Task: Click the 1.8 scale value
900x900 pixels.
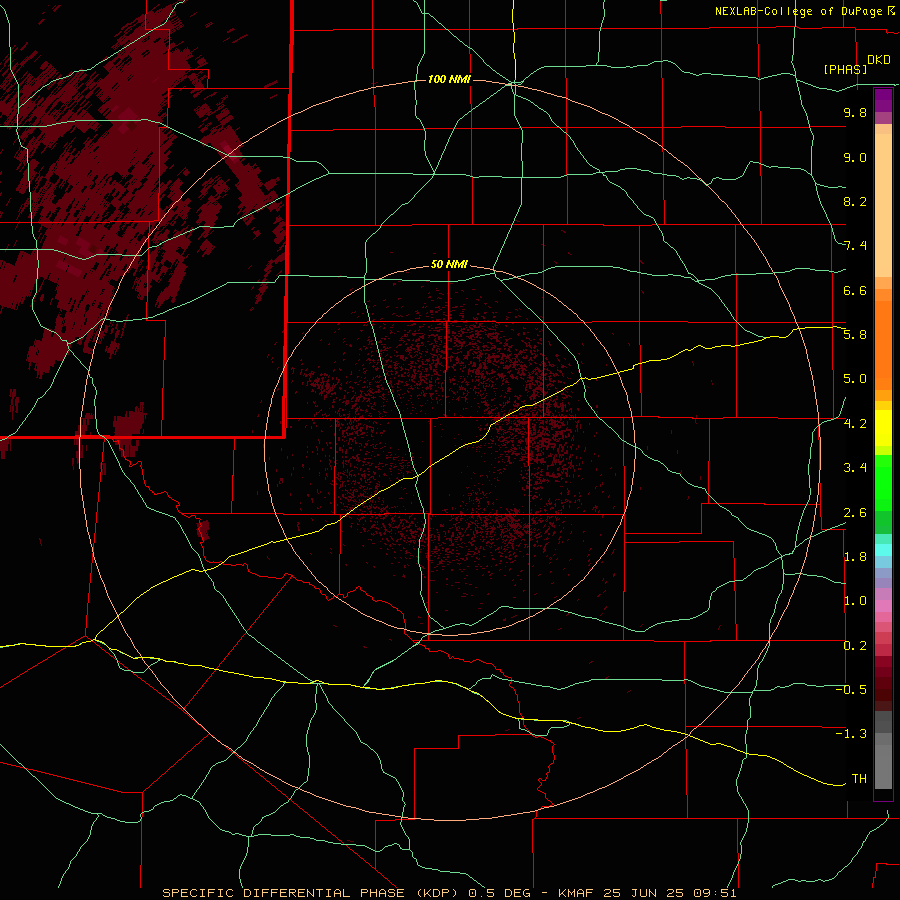Action: (x=855, y=557)
